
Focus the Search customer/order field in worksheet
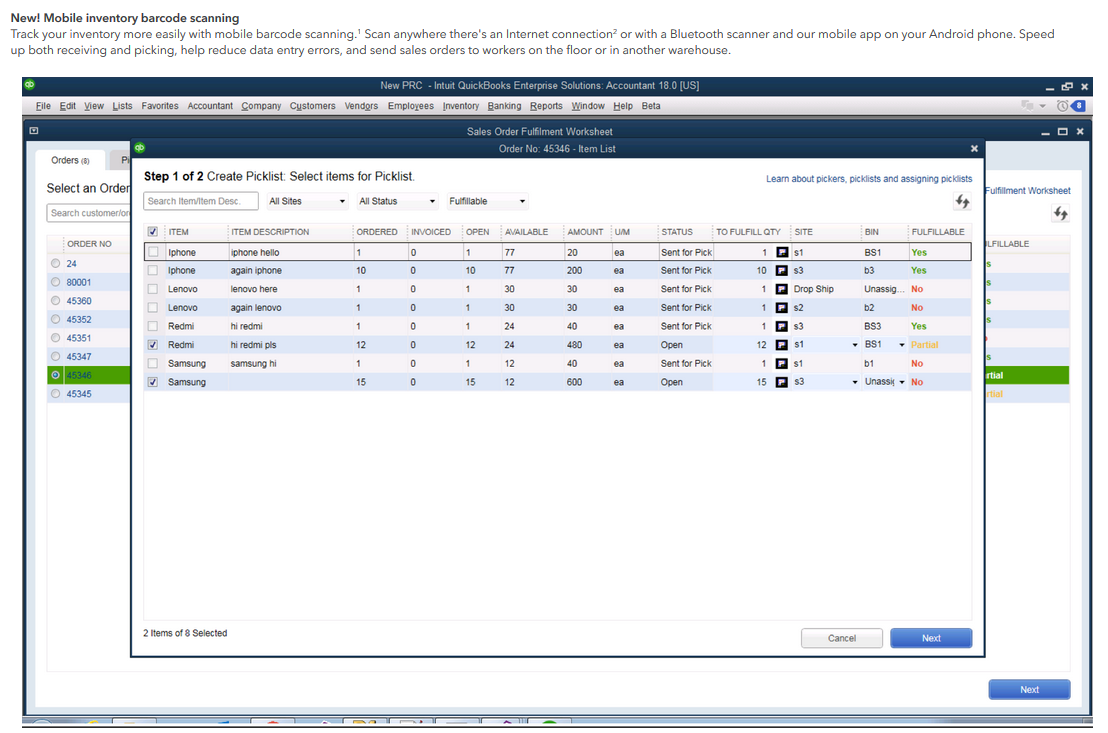pyautogui.click(x=89, y=213)
